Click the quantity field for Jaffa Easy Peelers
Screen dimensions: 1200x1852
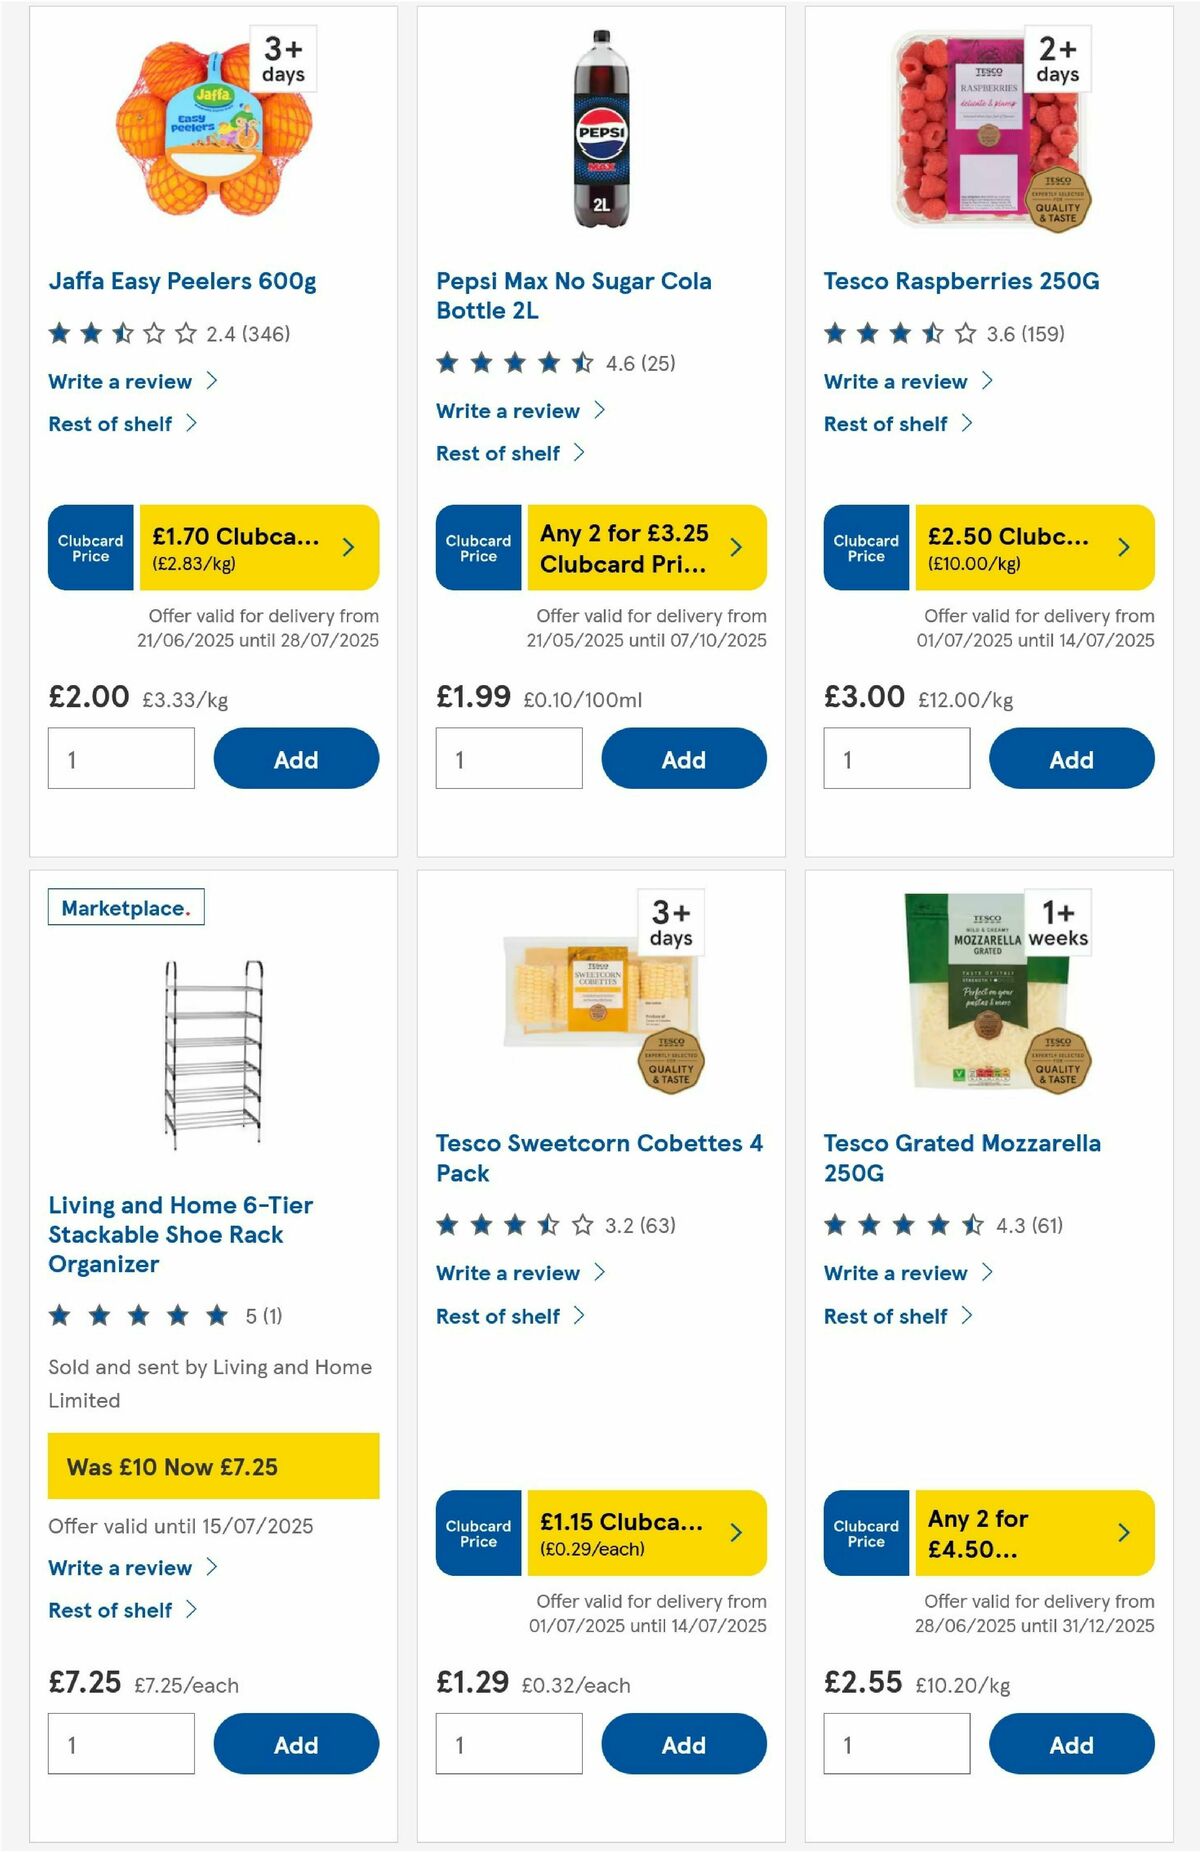pyautogui.click(x=120, y=758)
